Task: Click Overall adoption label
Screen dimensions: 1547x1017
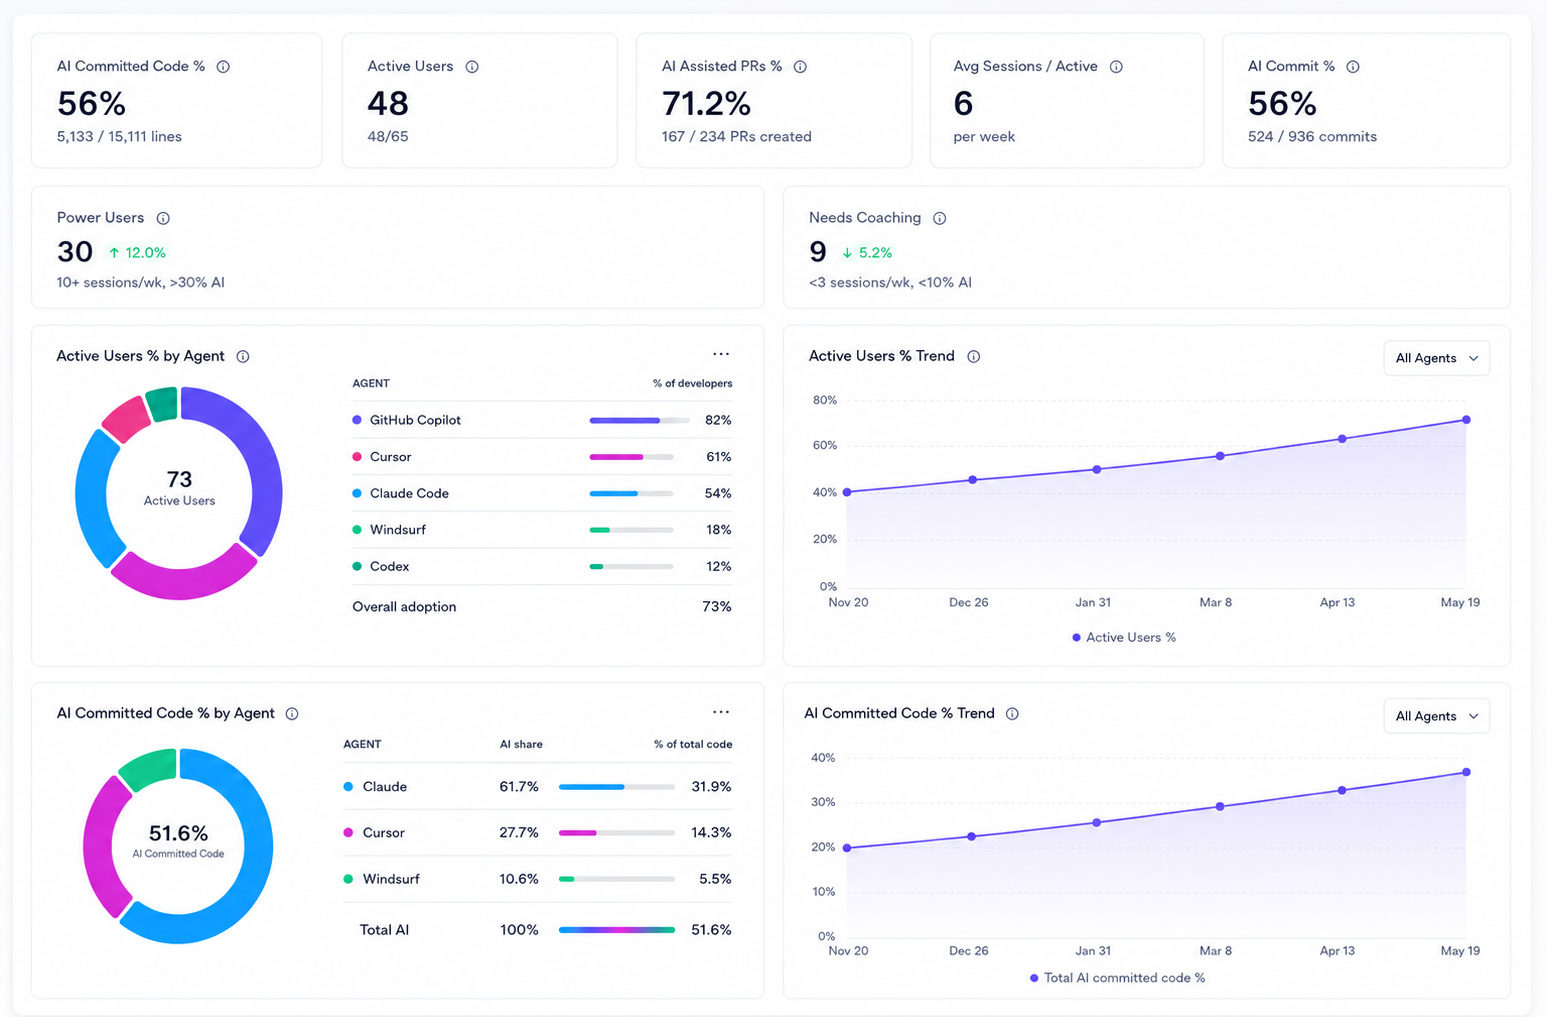Action: point(404,607)
